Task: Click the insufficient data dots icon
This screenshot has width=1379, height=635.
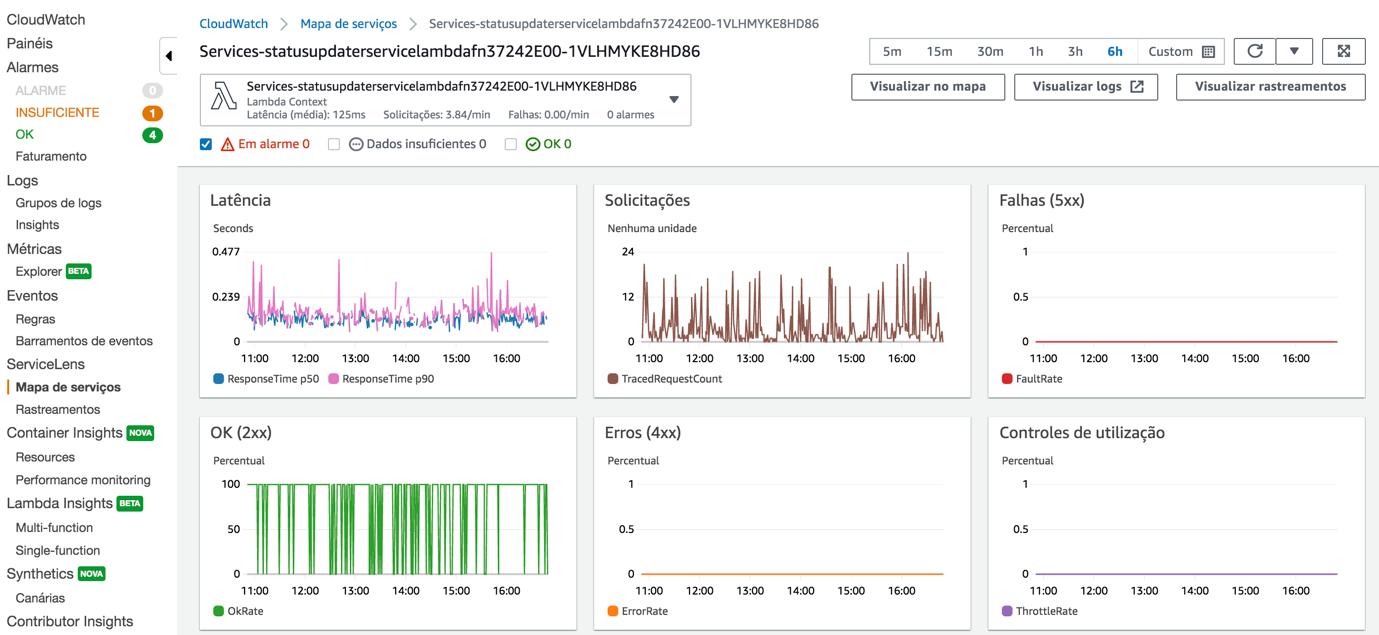Action: [355, 144]
